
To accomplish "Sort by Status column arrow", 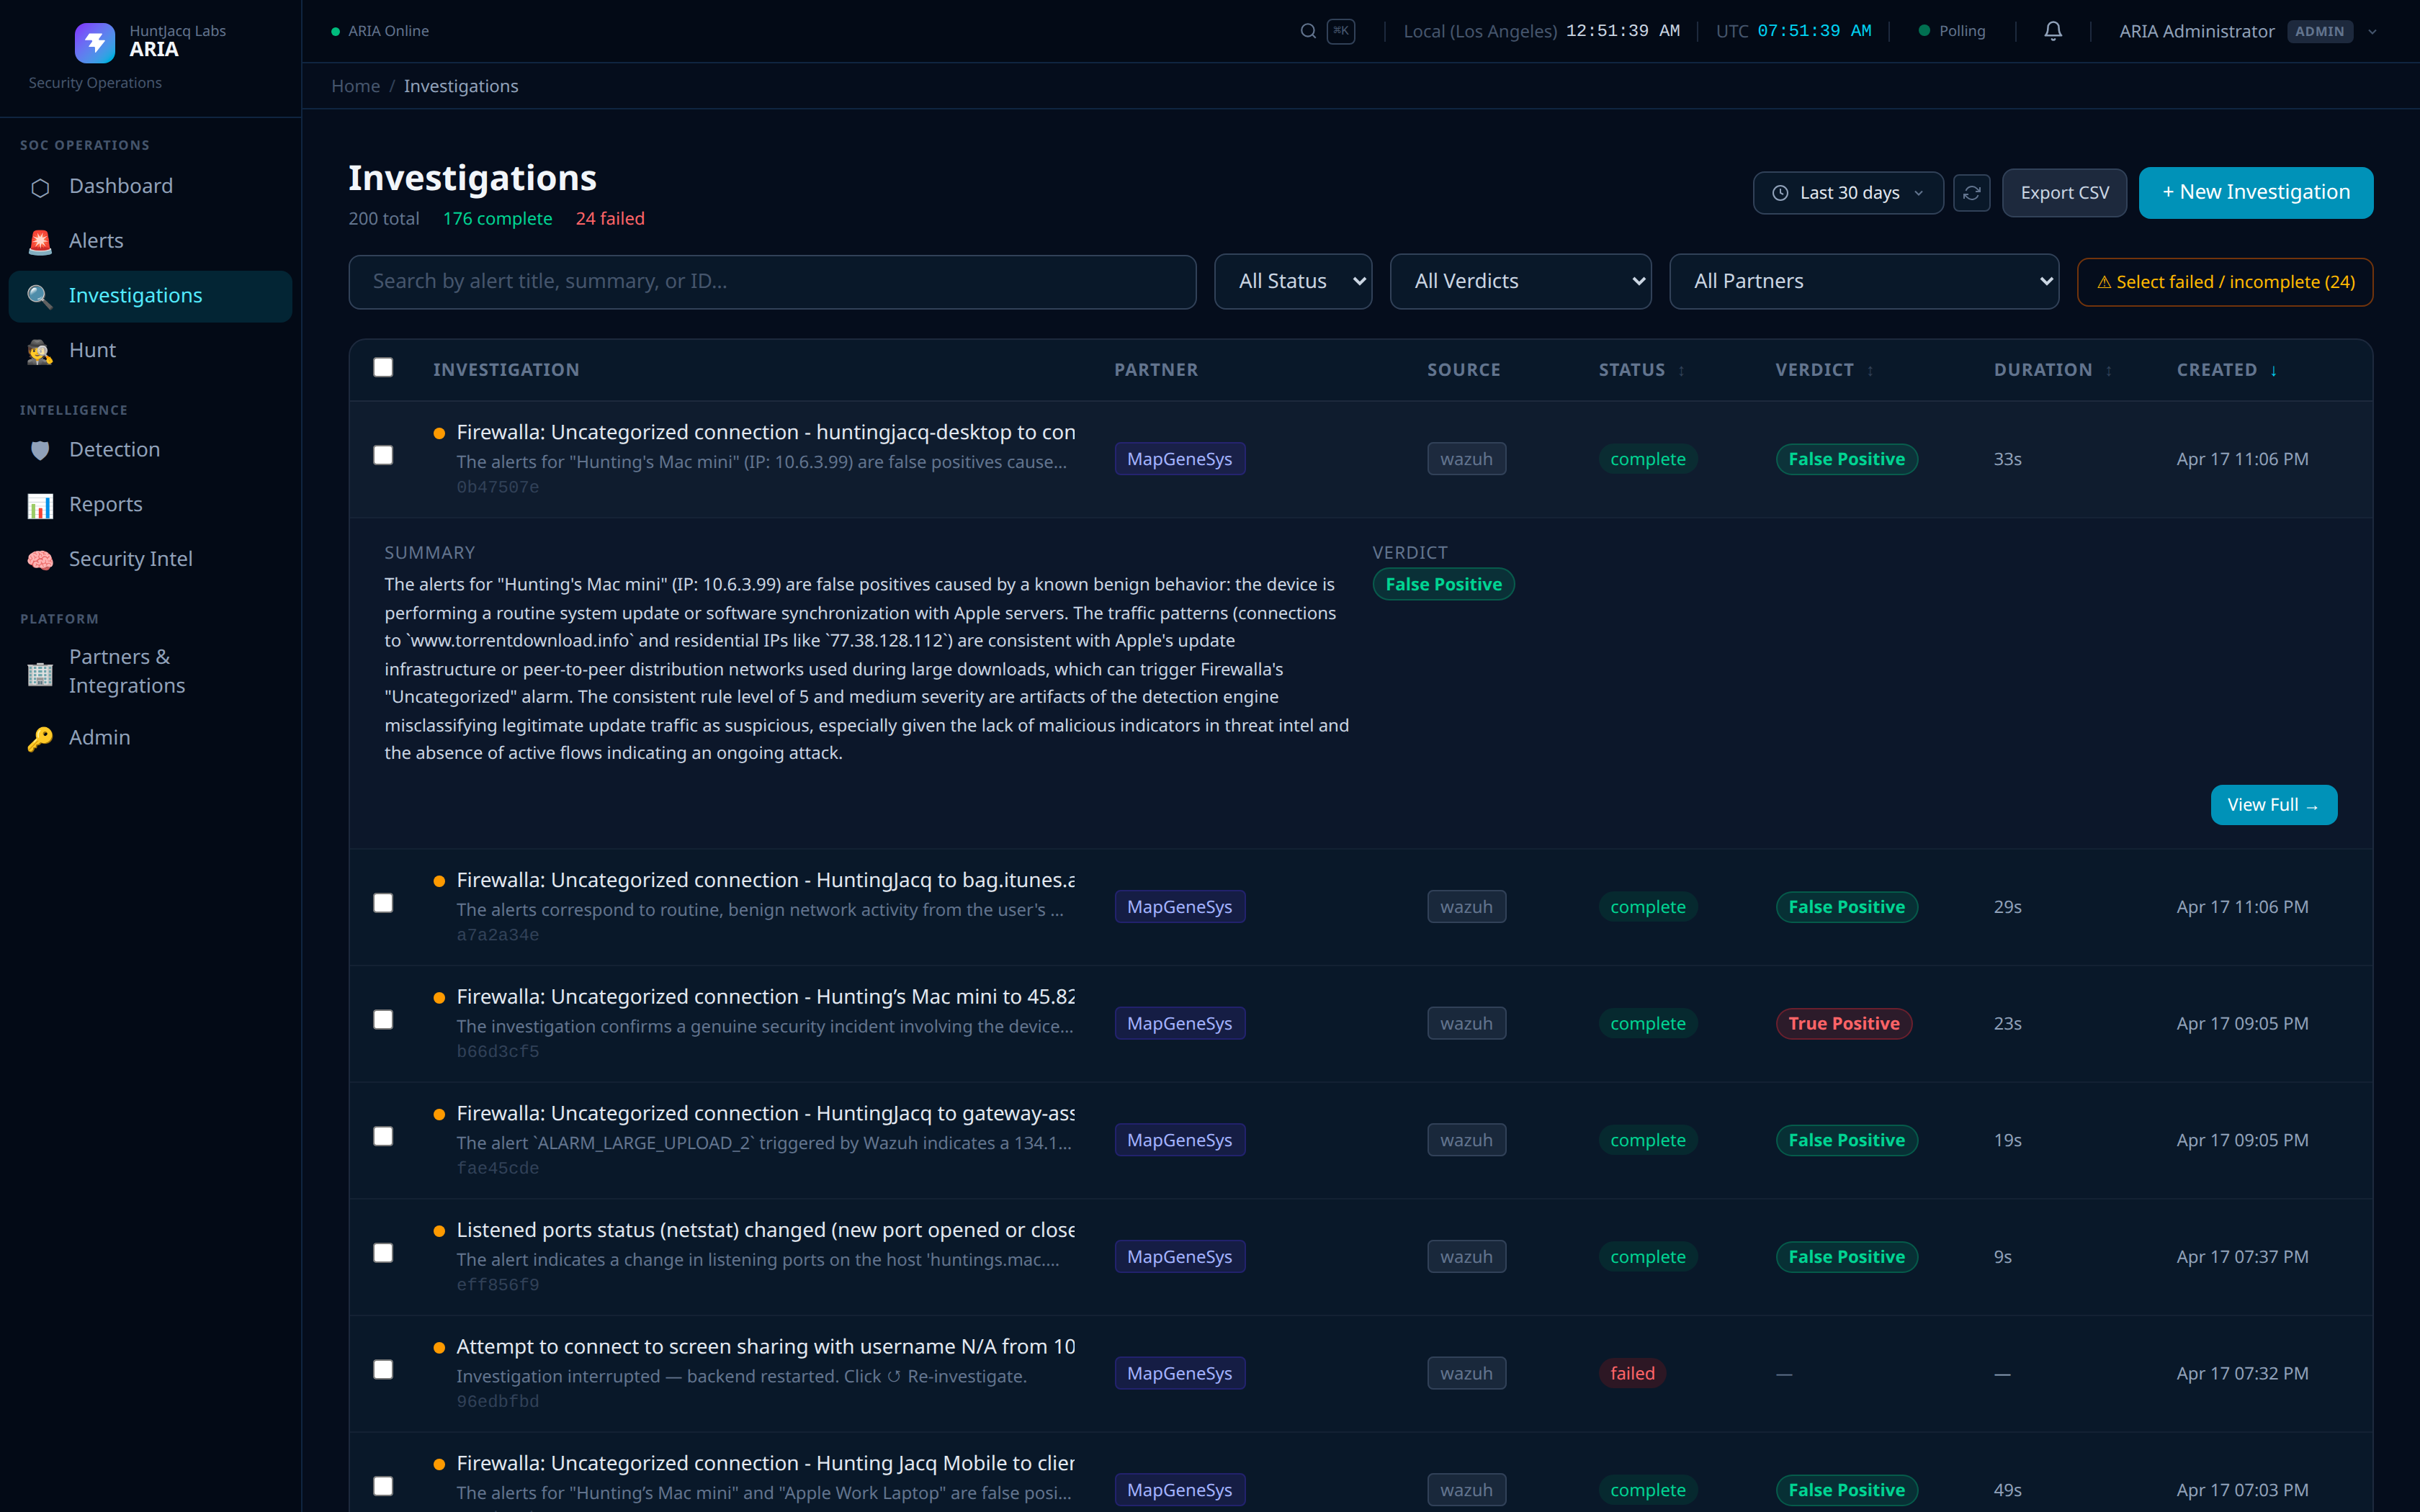I will pyautogui.click(x=1682, y=371).
